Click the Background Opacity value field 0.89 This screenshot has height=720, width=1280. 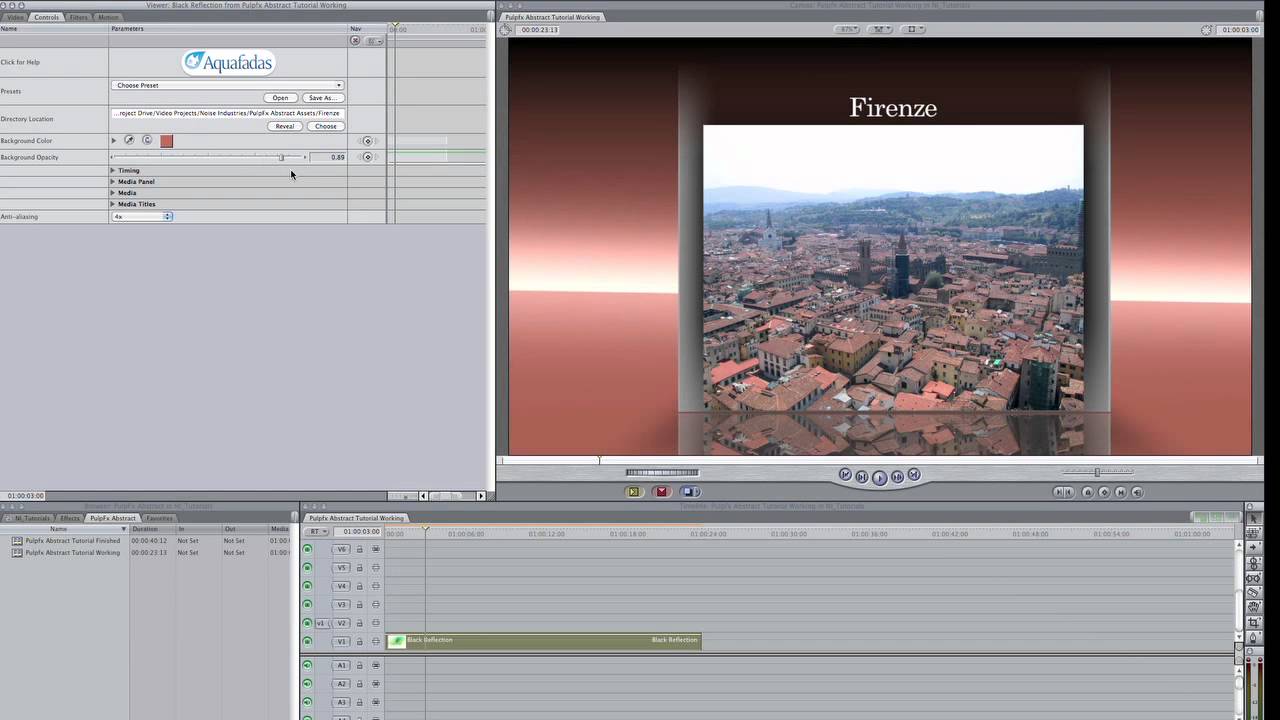327,157
